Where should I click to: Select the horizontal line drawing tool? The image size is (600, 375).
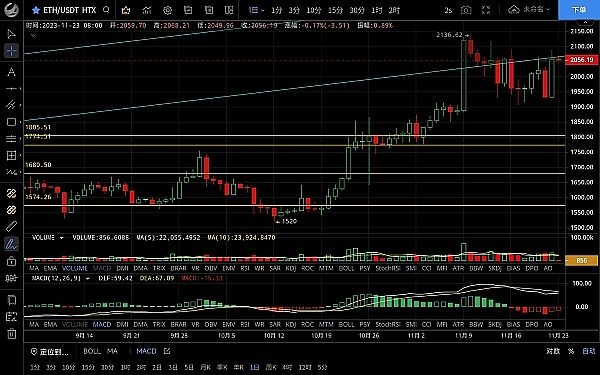(11, 88)
